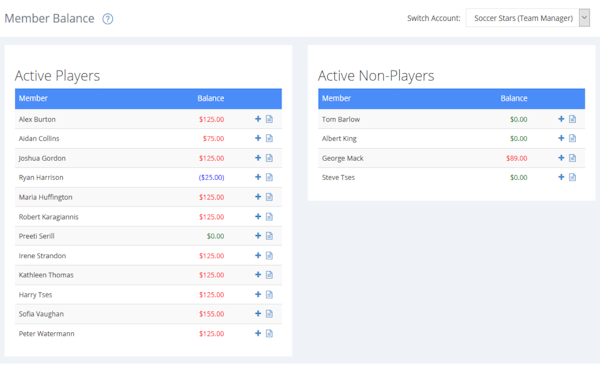Click Aidan Collins's $75.00 balance
600x384 pixels.
(x=214, y=138)
